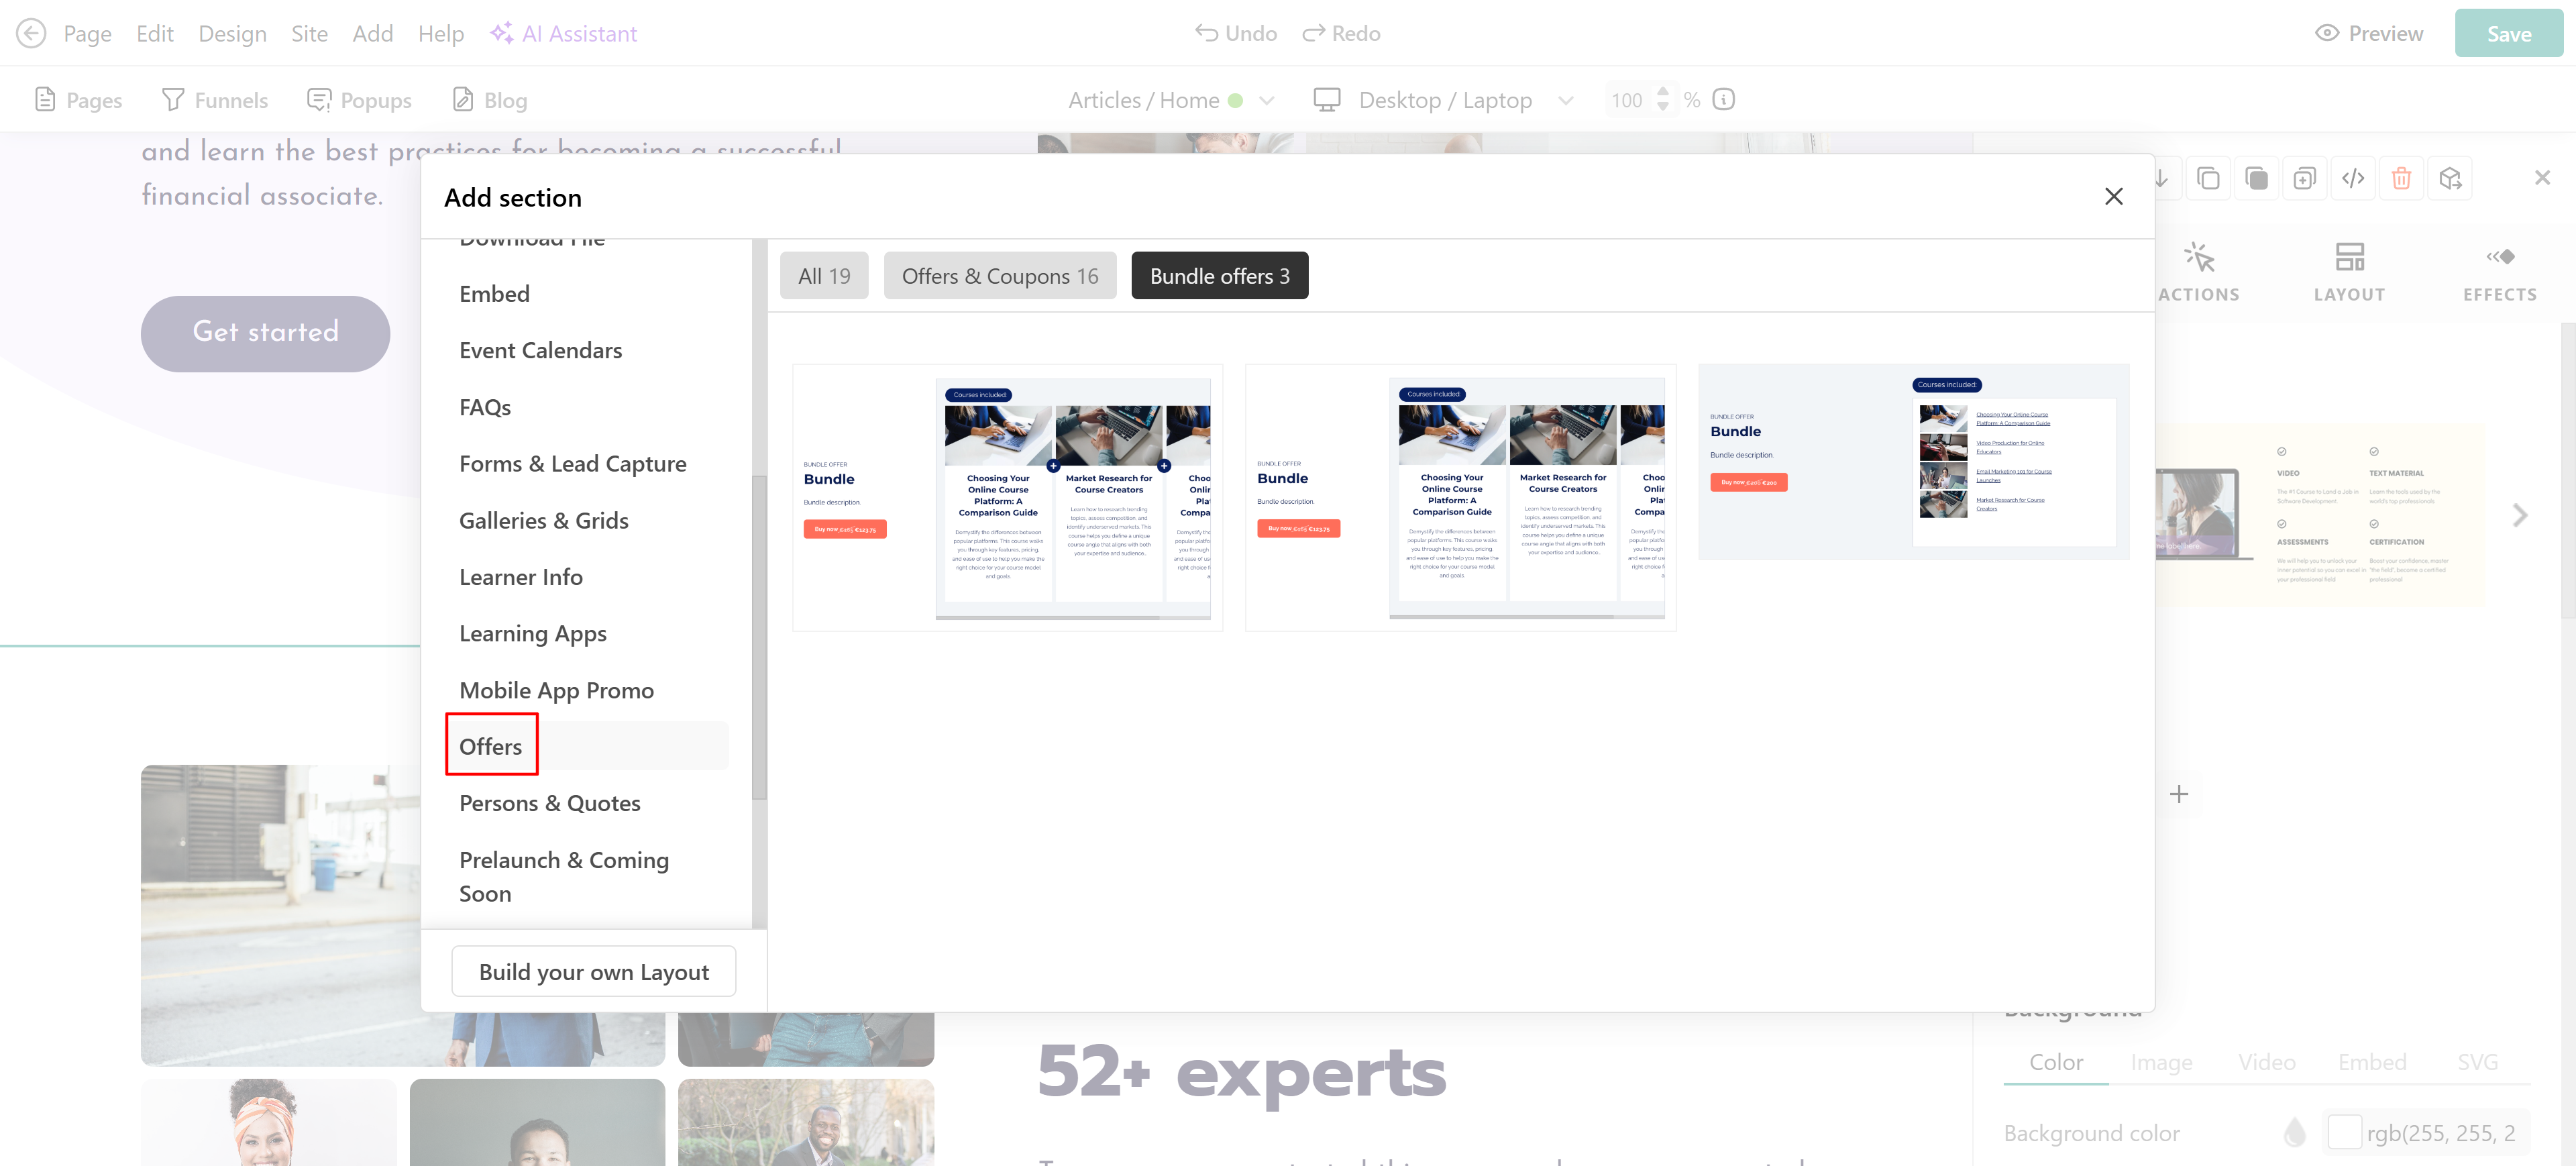Screen dimensions: 2576x1166
Task: Open the Design menu
Action: [232, 33]
